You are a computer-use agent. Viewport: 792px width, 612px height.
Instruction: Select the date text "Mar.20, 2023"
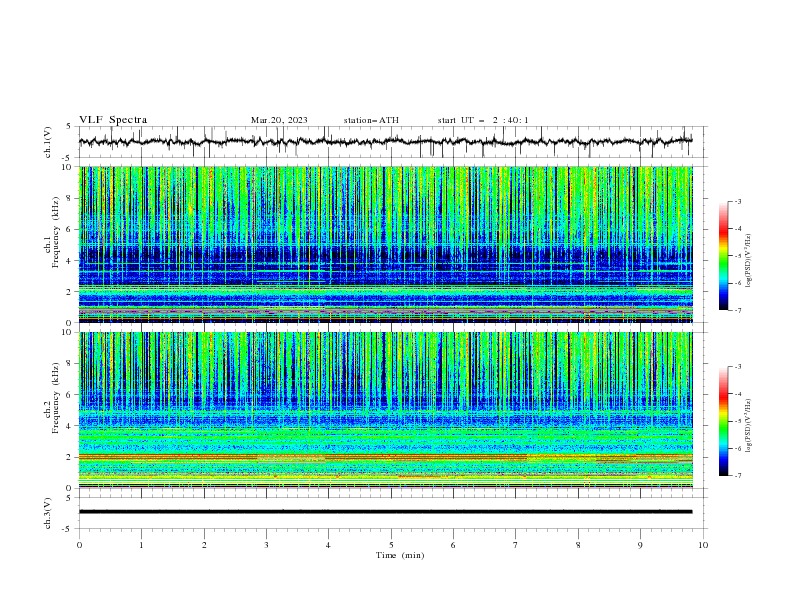[x=279, y=120]
